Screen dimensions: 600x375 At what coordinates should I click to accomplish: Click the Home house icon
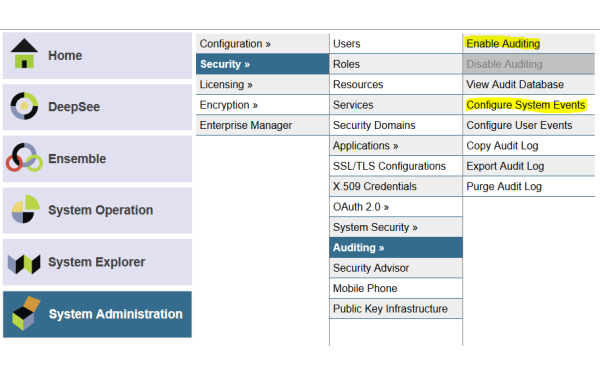(24, 54)
